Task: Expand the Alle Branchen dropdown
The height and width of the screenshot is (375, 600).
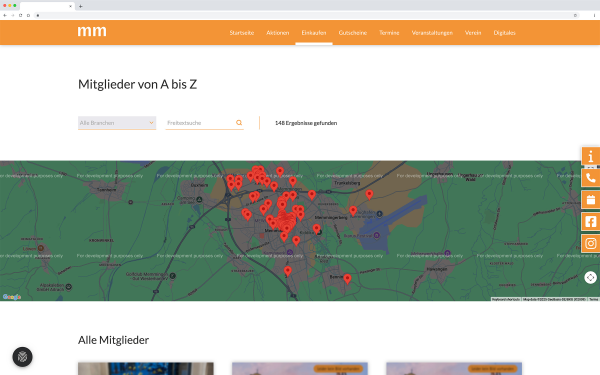Action: [x=117, y=123]
